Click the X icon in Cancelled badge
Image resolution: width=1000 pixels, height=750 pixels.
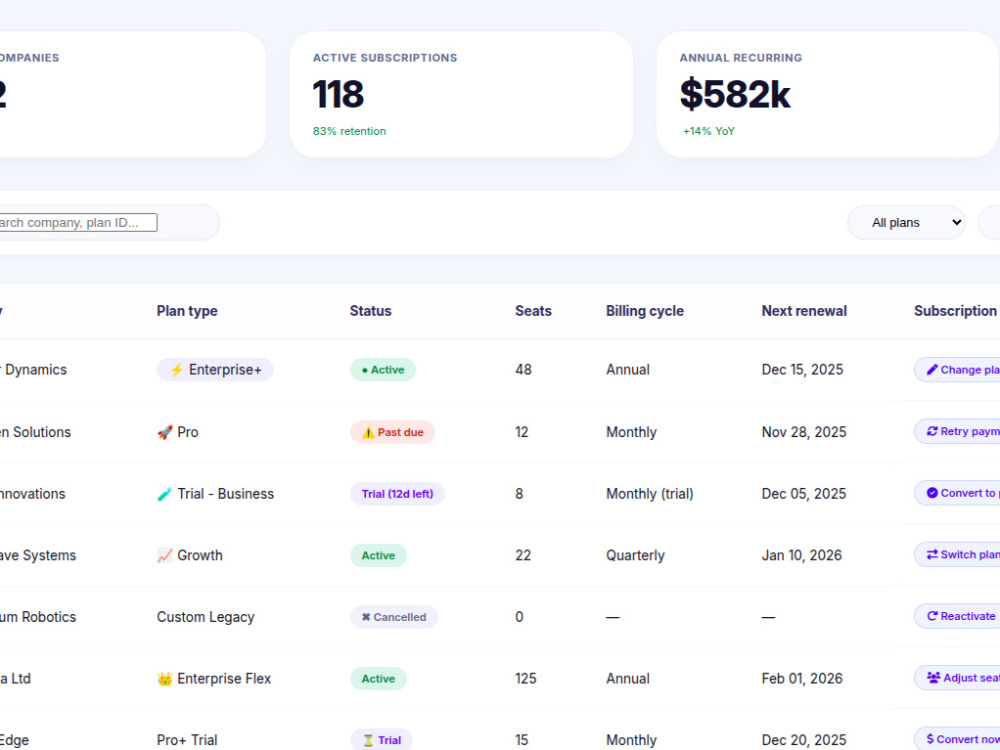pos(366,617)
